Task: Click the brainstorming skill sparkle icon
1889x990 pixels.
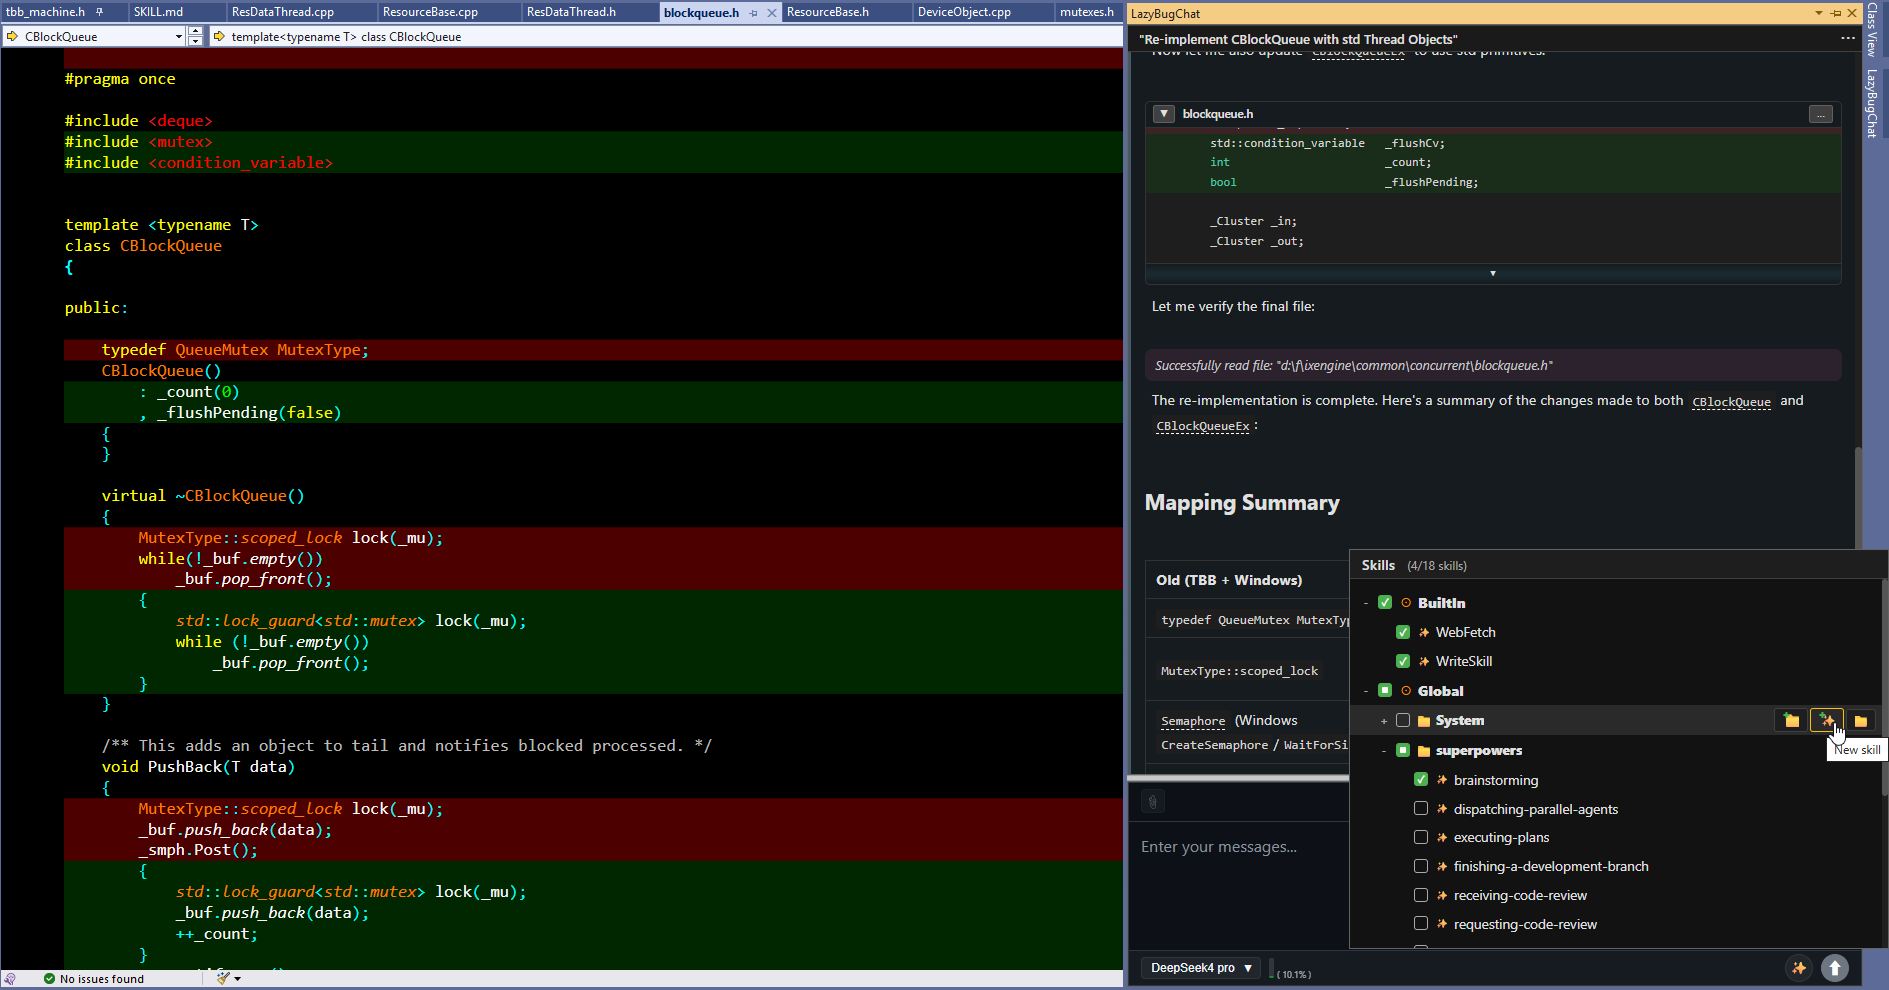Action: pyautogui.click(x=1442, y=780)
